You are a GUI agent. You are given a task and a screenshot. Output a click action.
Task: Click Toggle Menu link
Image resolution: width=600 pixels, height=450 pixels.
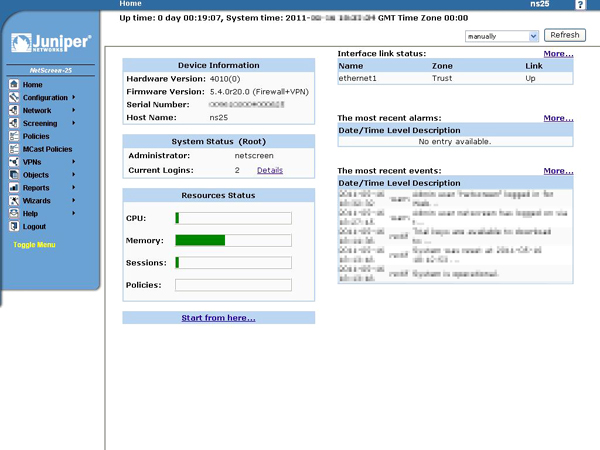tap(34, 245)
